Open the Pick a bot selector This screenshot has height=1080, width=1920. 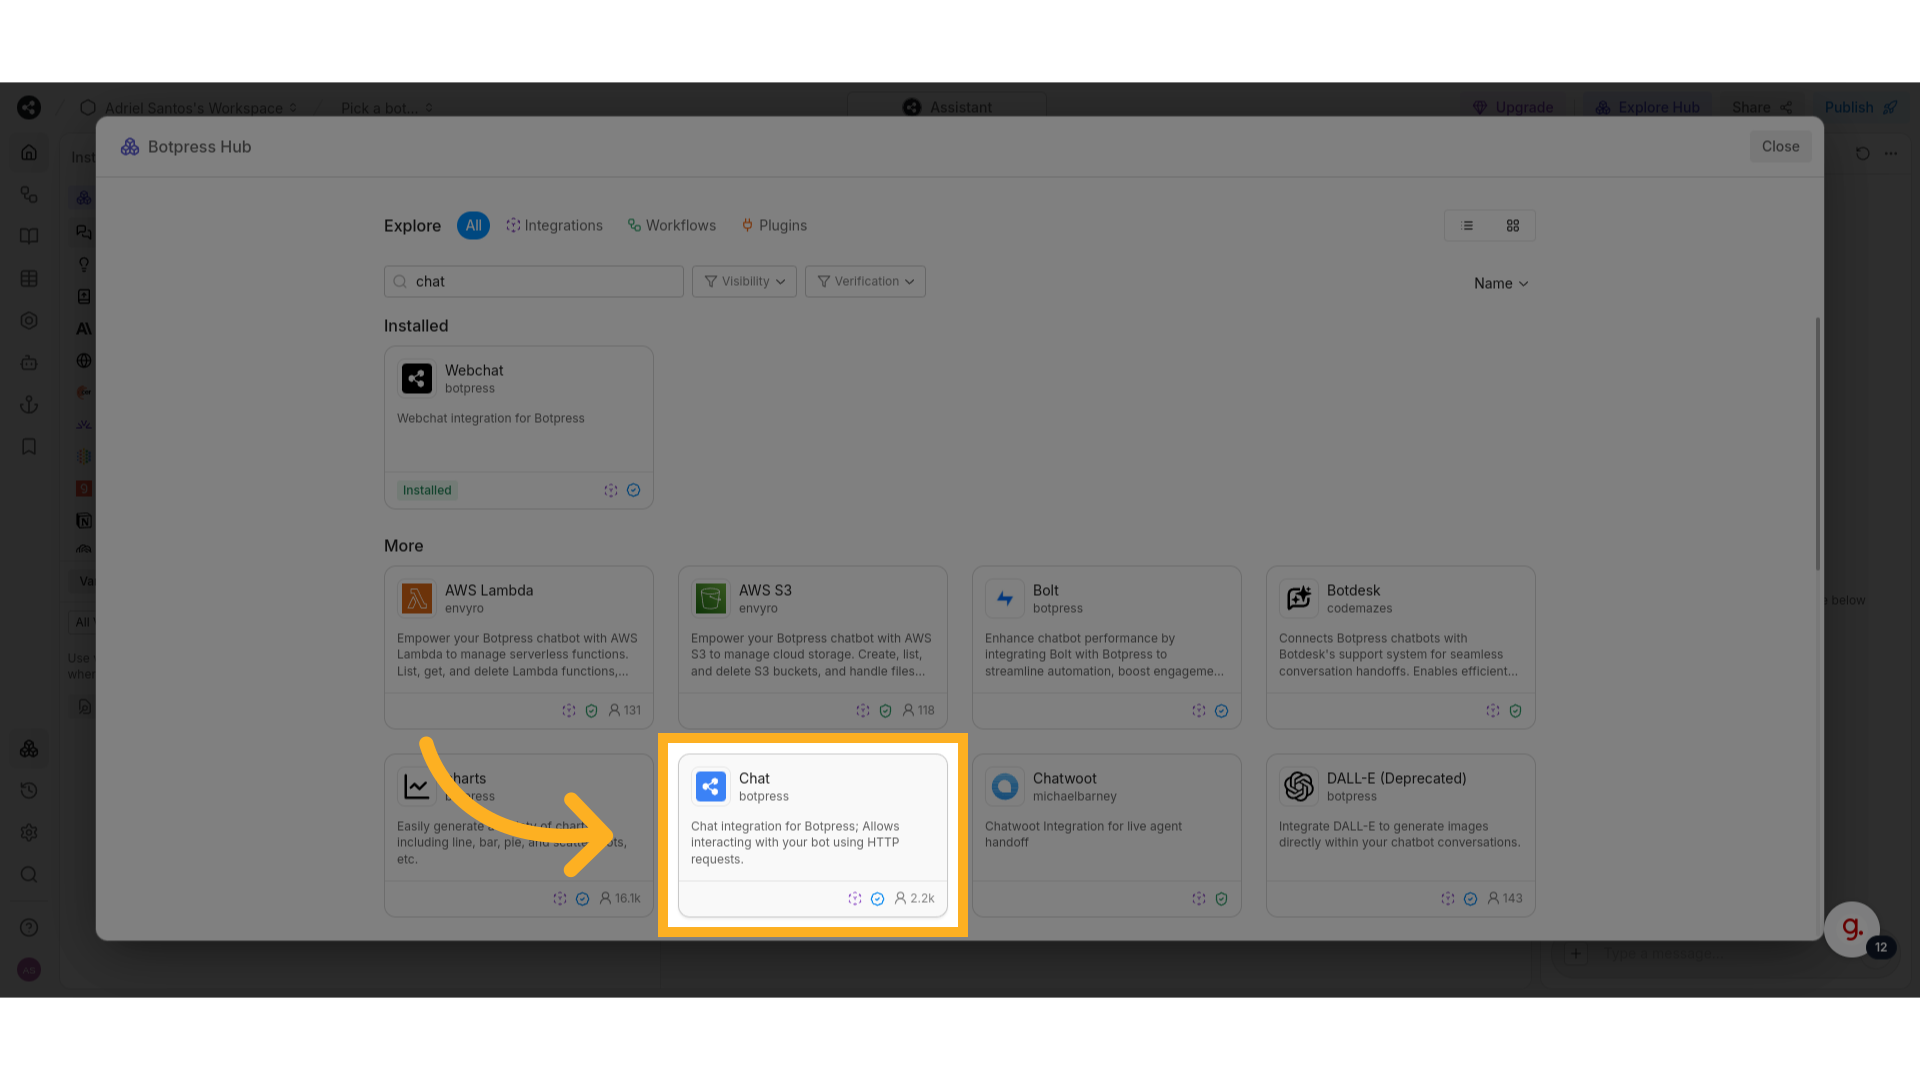[x=387, y=108]
